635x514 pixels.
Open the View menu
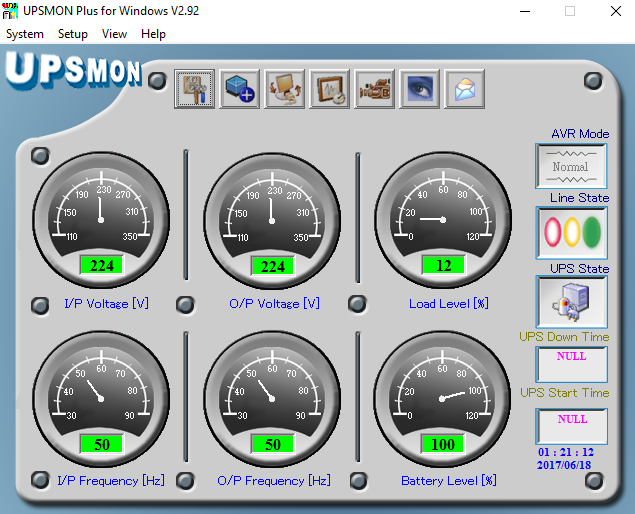tap(114, 34)
